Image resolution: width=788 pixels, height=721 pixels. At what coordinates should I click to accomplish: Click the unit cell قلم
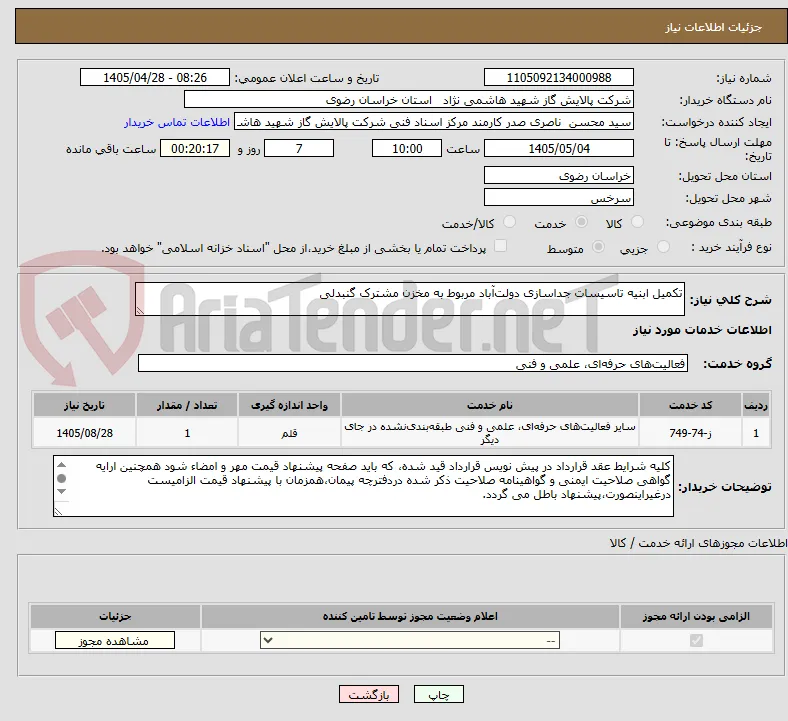[x=289, y=433]
